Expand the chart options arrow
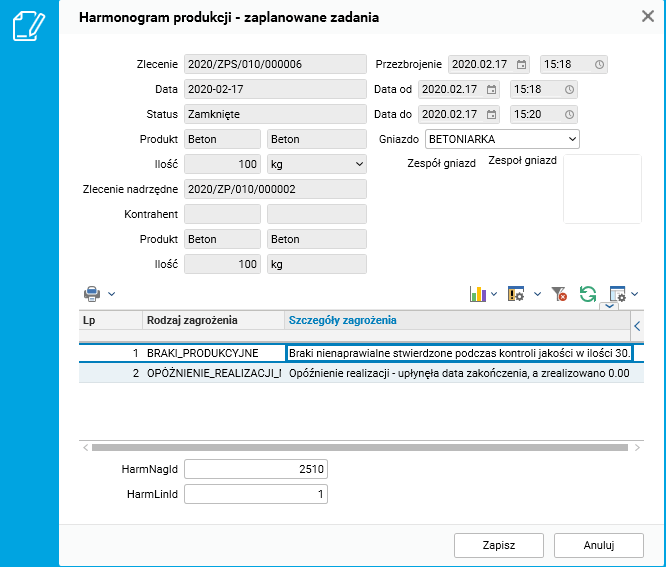Viewport: 666px width, 567px height. [x=494, y=294]
